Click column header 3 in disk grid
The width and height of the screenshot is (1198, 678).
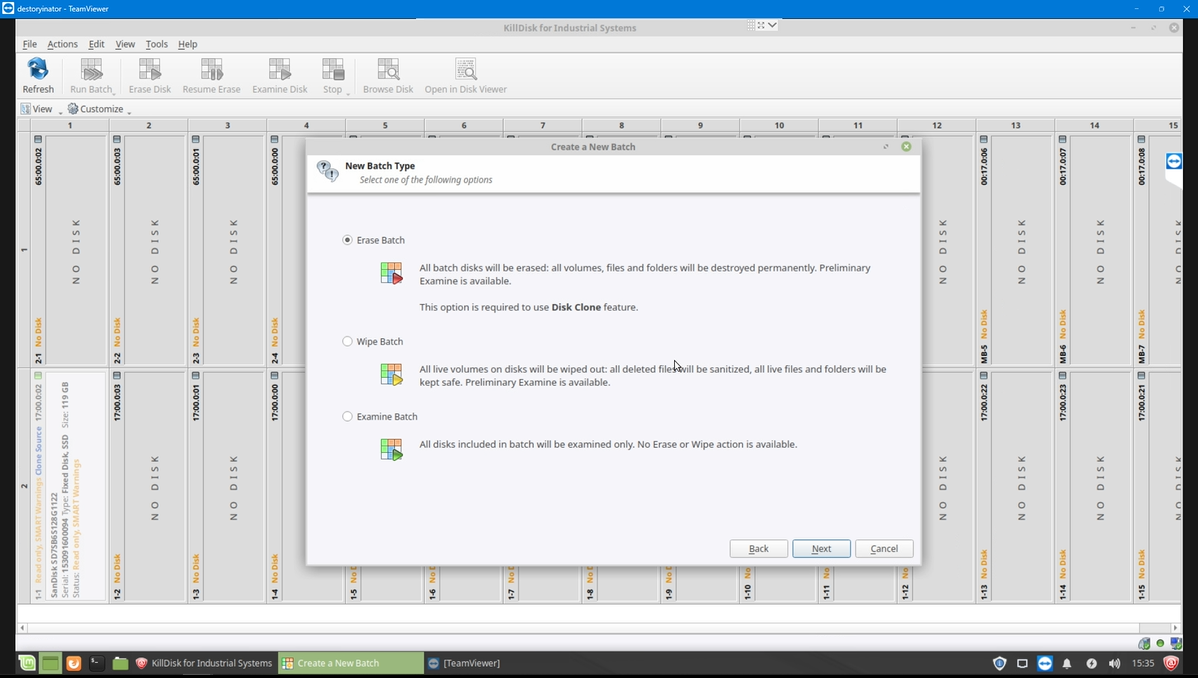click(227, 125)
